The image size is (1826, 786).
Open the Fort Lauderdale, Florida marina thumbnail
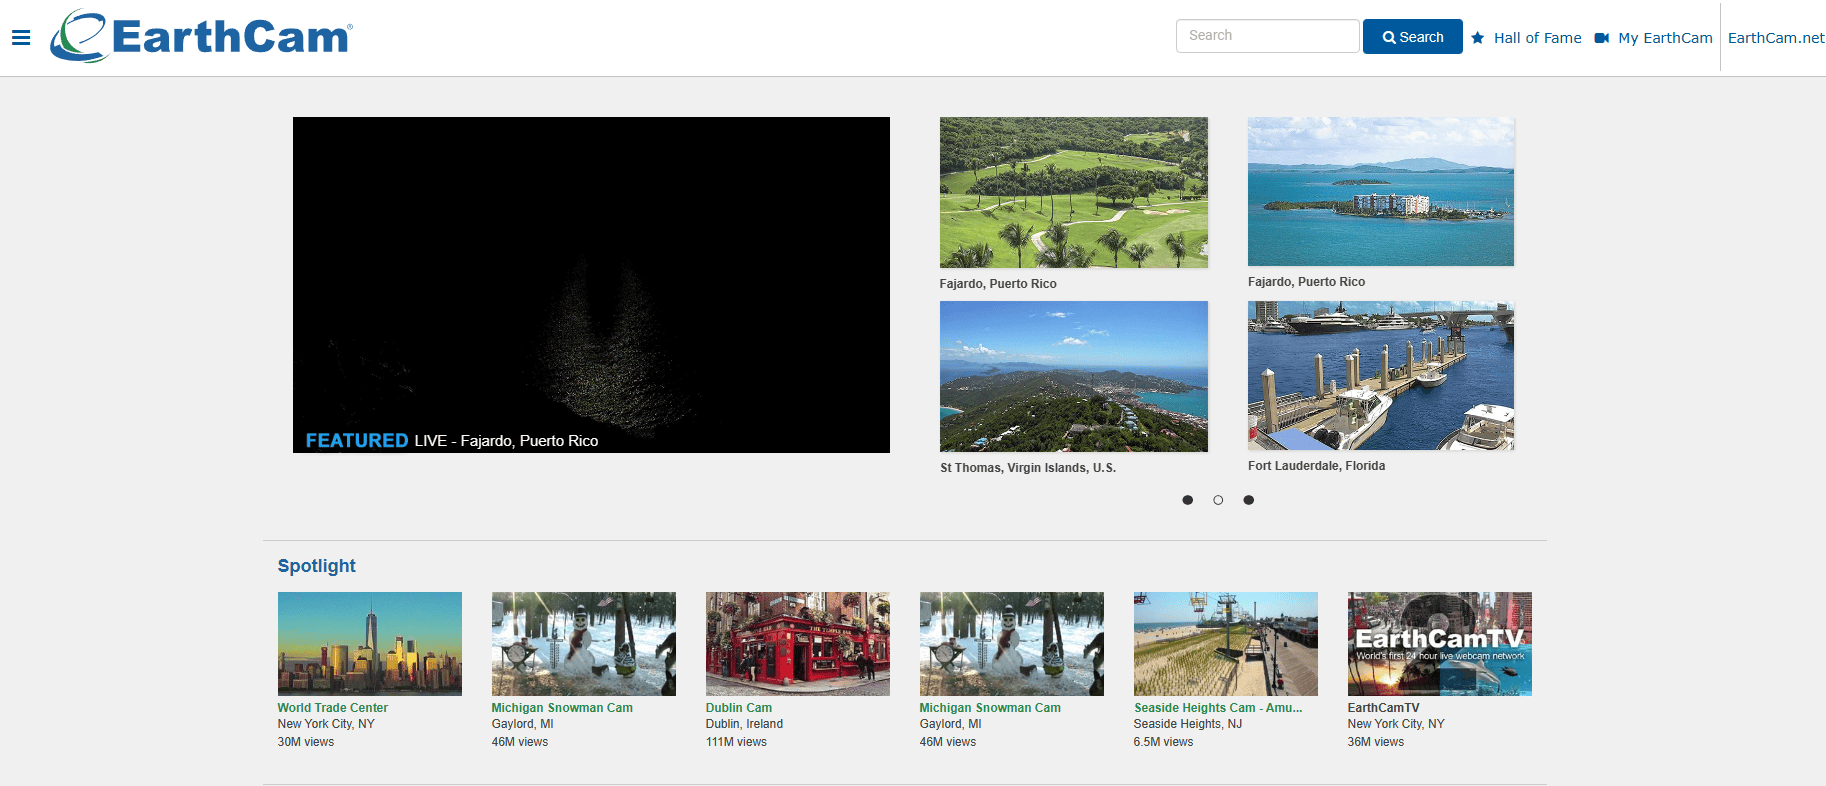[x=1380, y=375]
